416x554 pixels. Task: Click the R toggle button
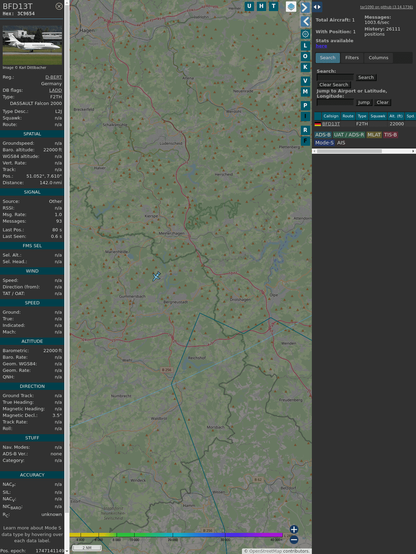[305, 130]
